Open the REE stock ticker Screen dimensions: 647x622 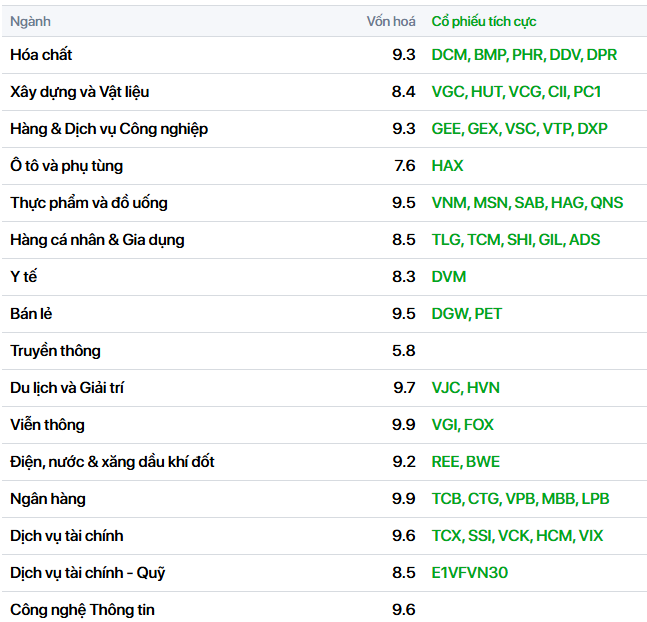[x=446, y=462]
